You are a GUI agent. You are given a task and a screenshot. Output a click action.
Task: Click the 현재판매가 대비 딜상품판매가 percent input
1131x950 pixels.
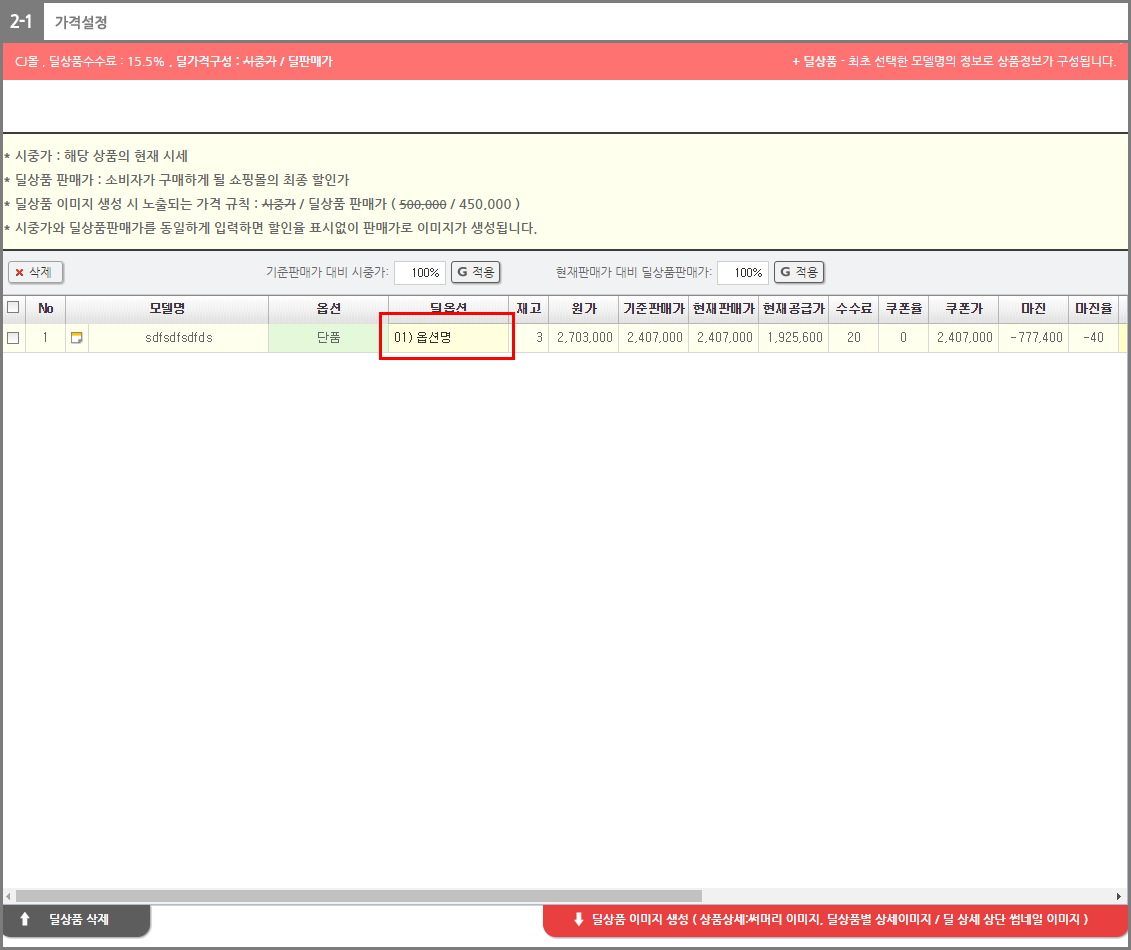743,272
